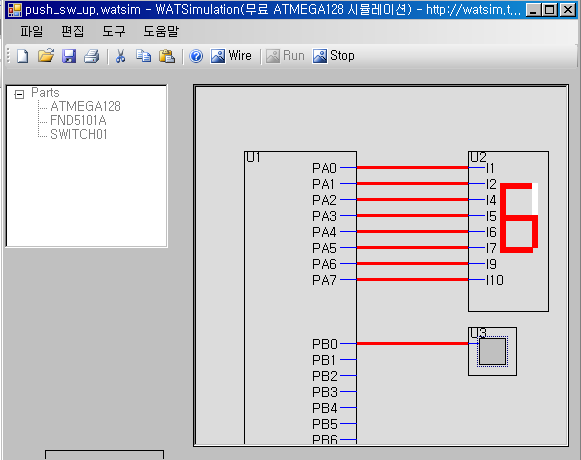This screenshot has height=460, width=581.
Task: Open the 도움말 menu
Action: (x=161, y=31)
